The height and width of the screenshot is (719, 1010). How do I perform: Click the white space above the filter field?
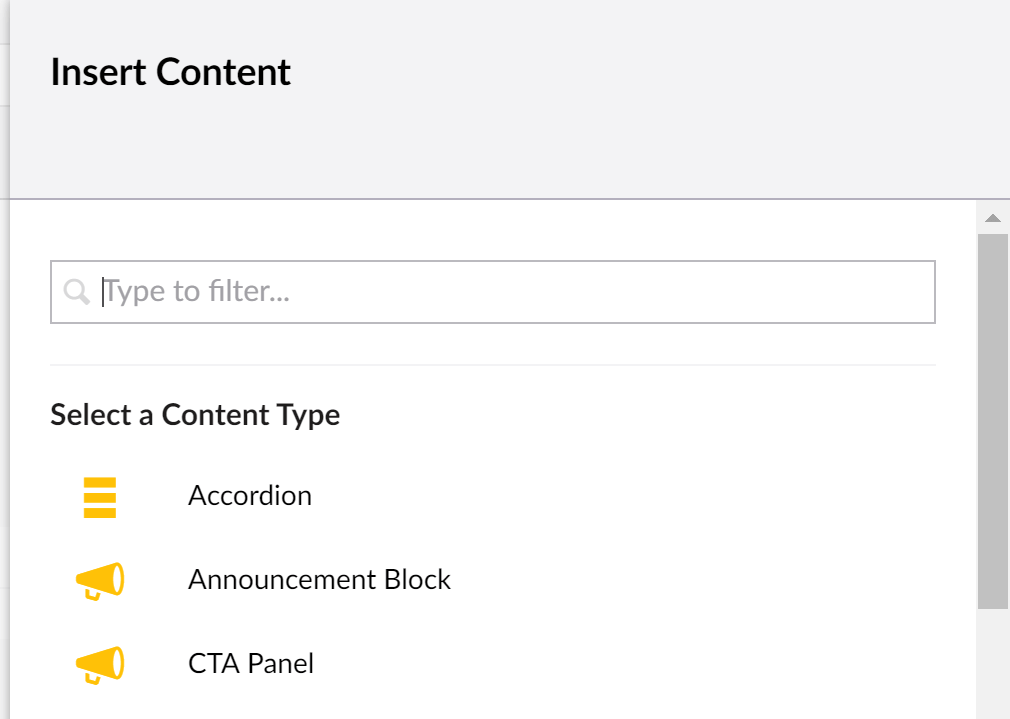tap(493, 232)
